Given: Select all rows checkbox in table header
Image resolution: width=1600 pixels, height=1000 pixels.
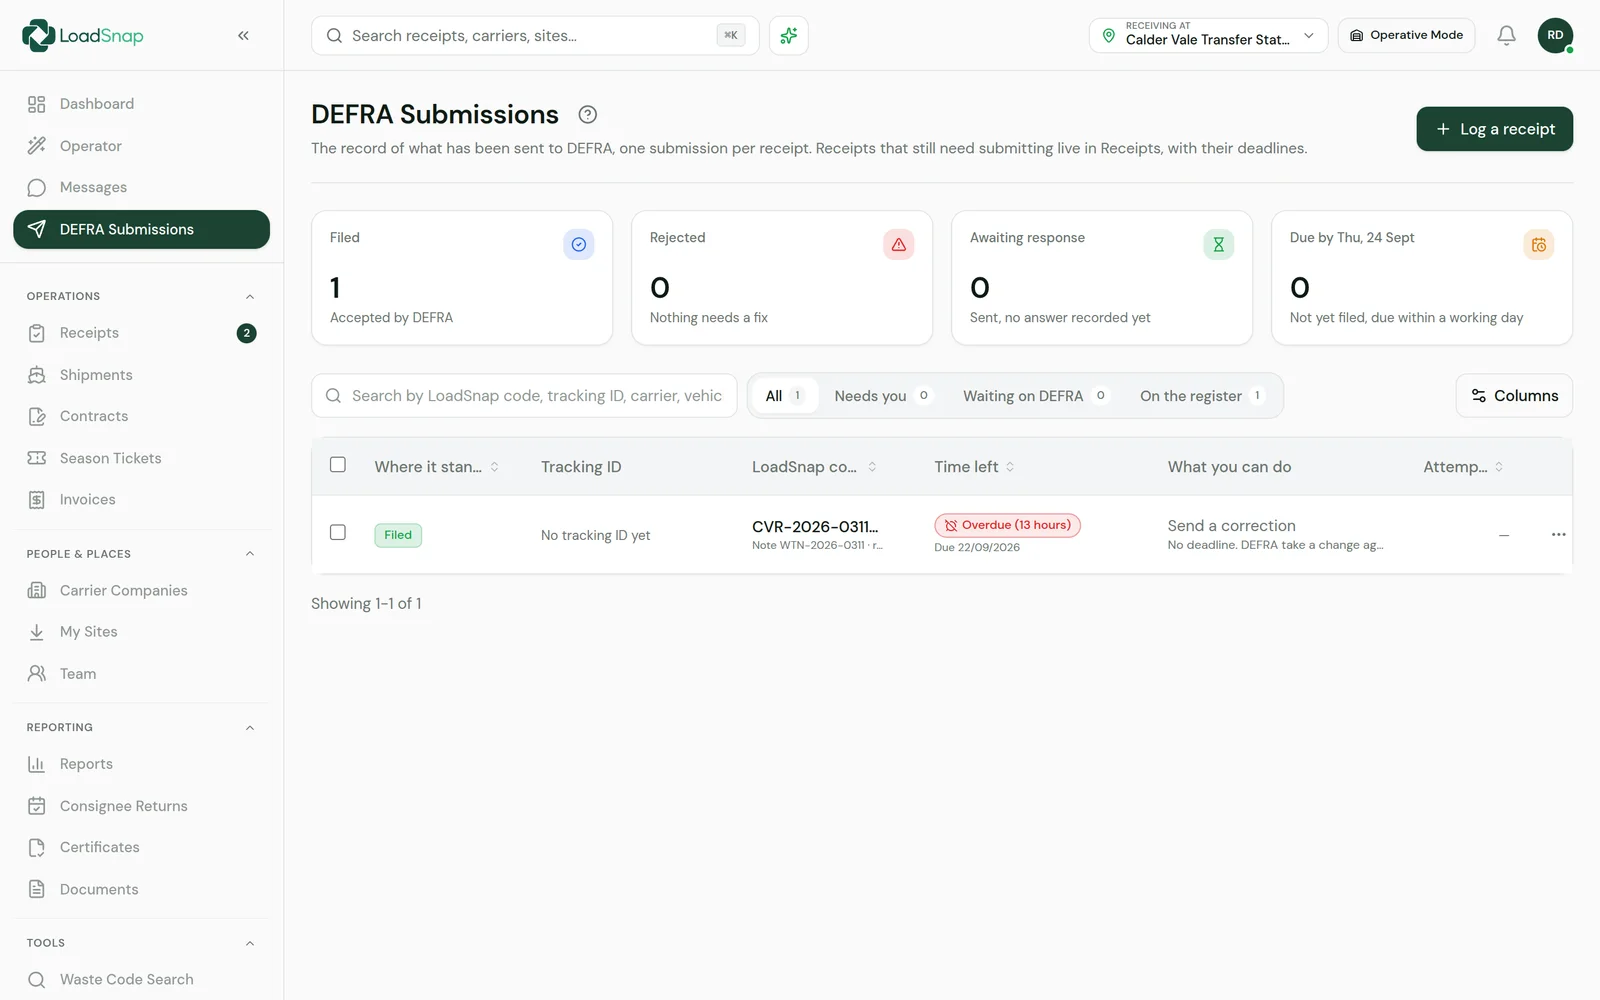Looking at the screenshot, I should click(x=338, y=465).
